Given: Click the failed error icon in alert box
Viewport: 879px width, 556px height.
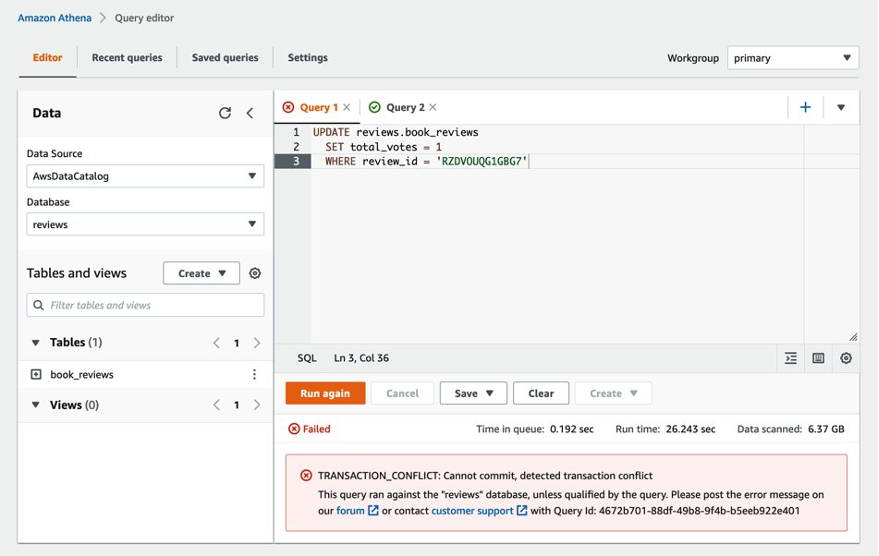Looking at the screenshot, I should pos(306,475).
